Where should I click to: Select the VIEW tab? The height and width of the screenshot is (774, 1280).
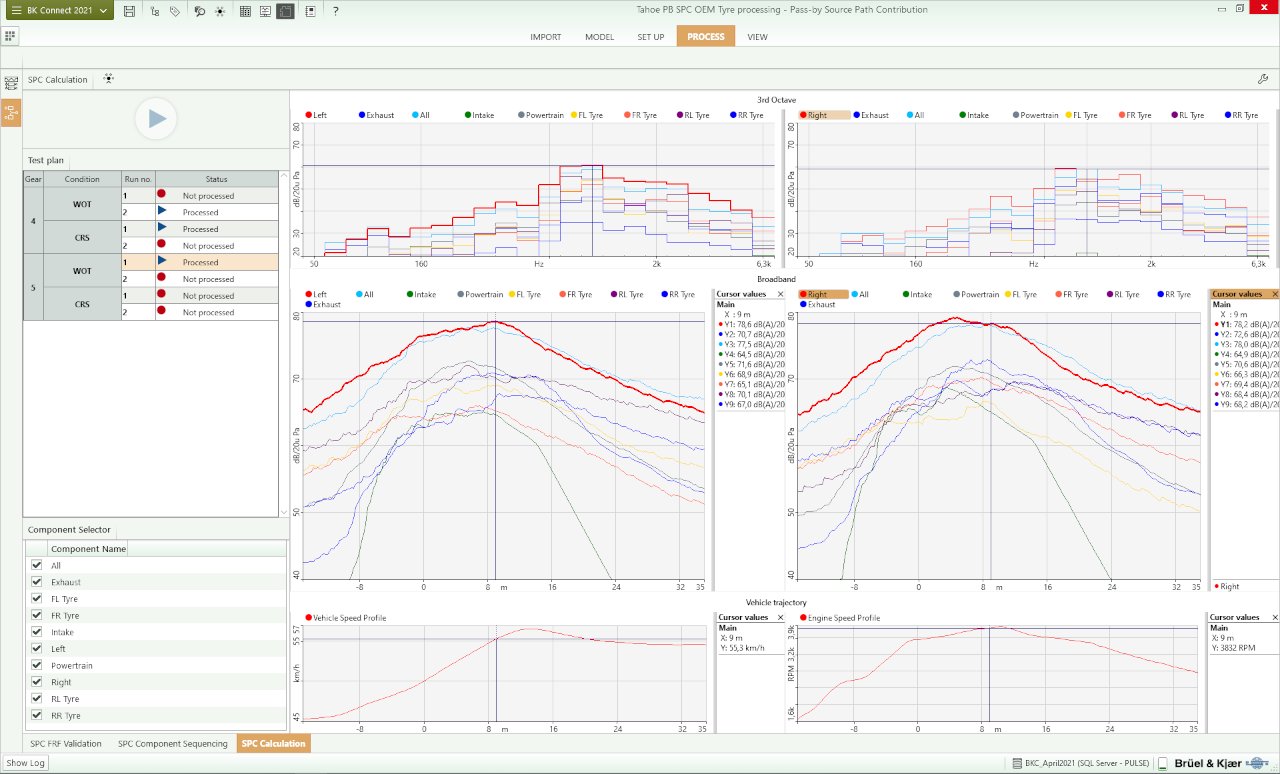757,37
